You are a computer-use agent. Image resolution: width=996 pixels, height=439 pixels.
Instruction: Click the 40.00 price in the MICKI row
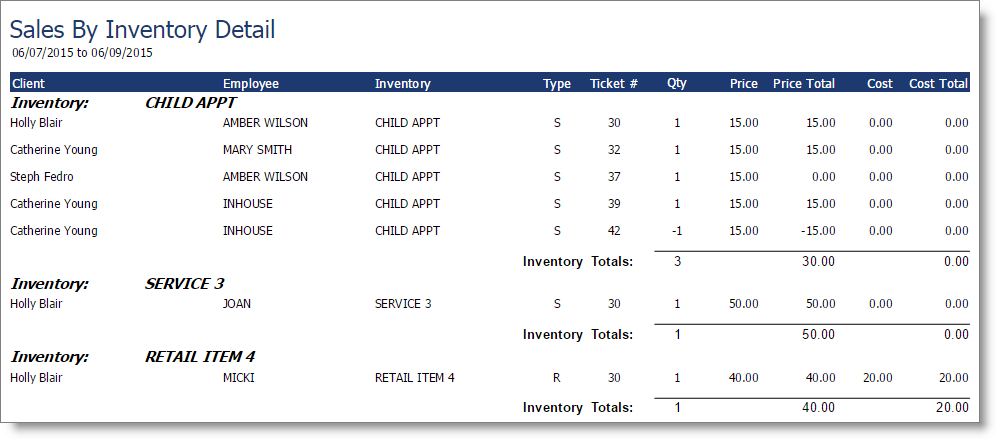pyautogui.click(x=744, y=377)
